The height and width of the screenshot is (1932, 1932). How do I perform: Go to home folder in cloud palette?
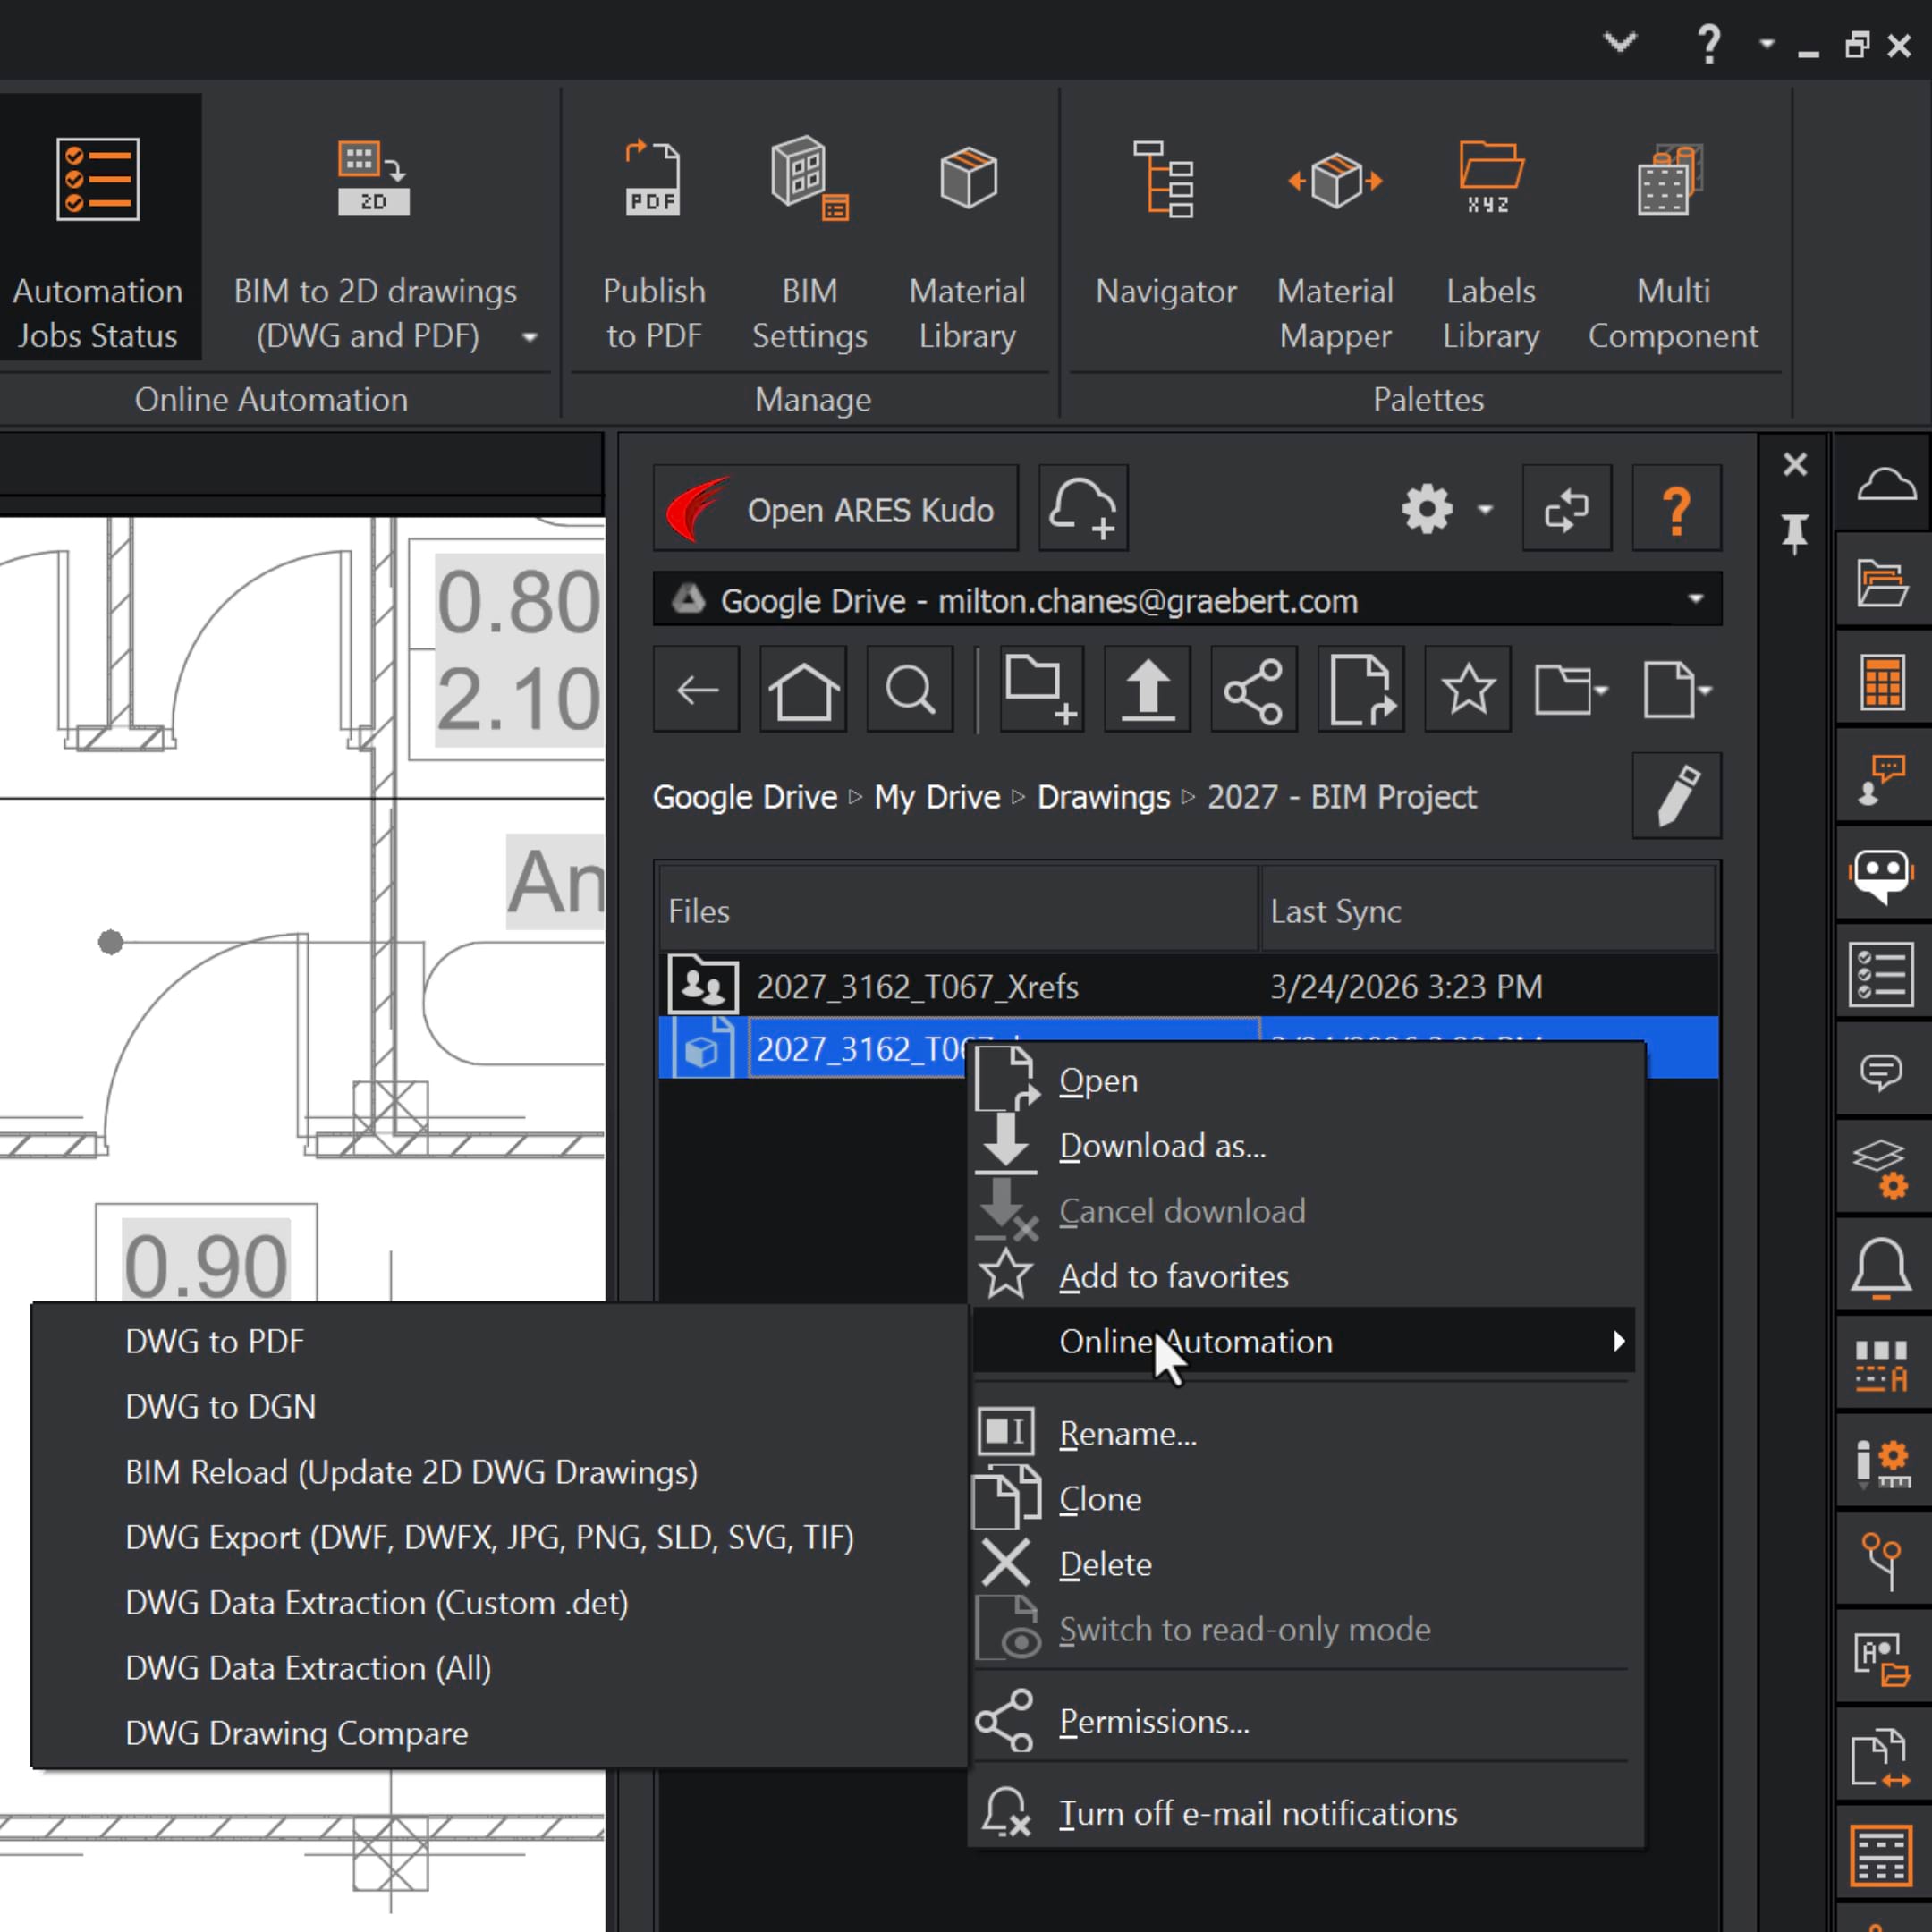click(803, 690)
